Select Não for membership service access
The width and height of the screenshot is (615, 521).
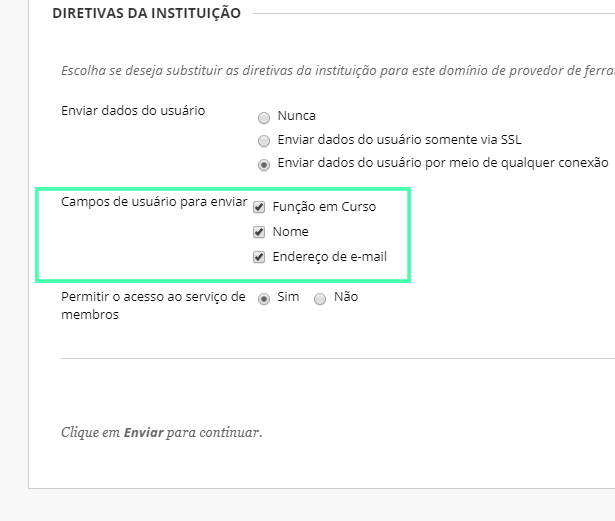coord(320,299)
